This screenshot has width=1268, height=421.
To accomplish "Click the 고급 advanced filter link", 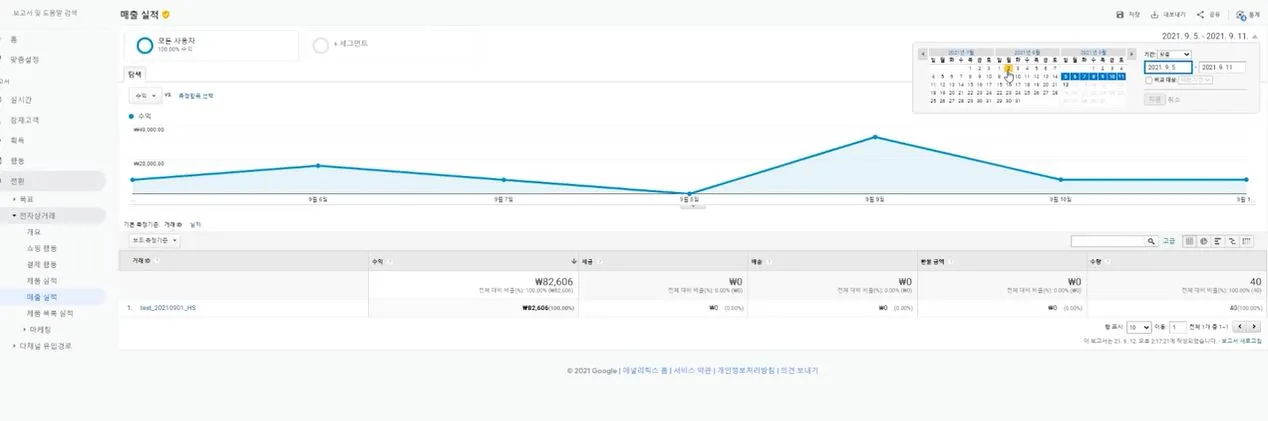I will coord(1169,241).
